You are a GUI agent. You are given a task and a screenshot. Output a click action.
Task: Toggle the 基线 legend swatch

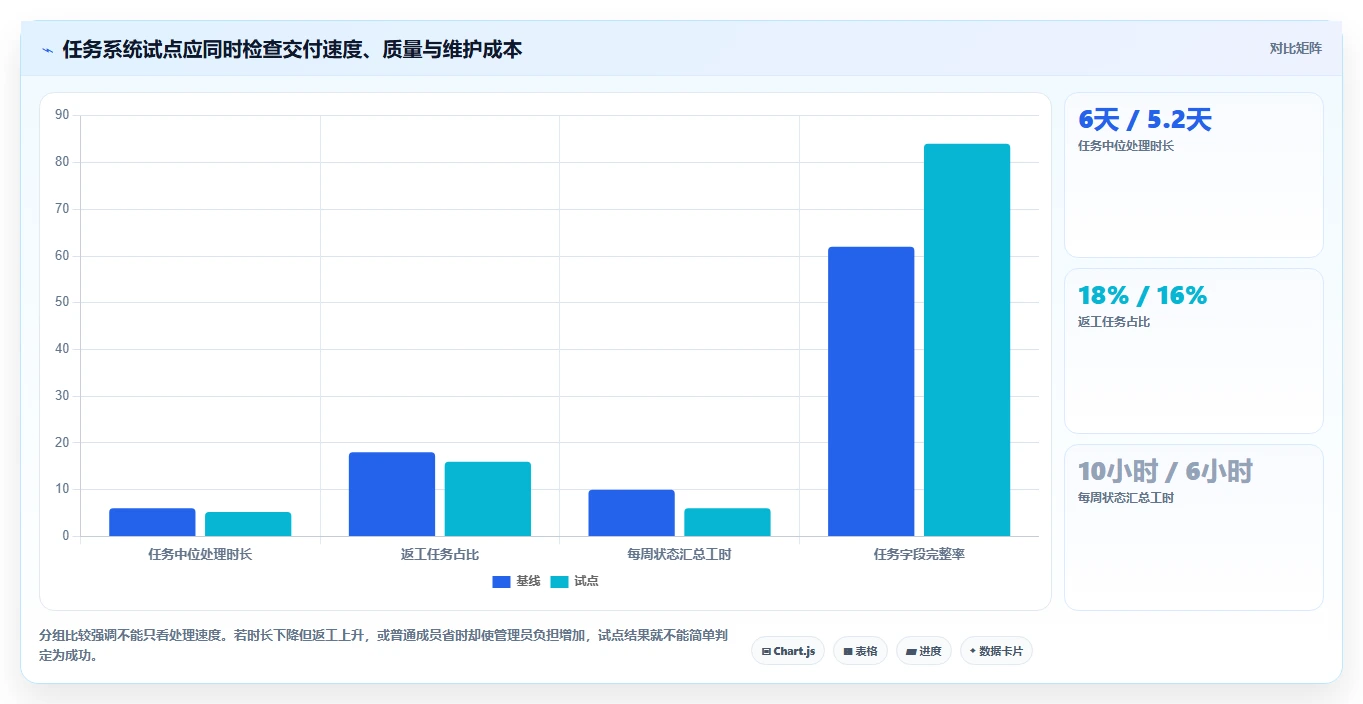(501, 581)
